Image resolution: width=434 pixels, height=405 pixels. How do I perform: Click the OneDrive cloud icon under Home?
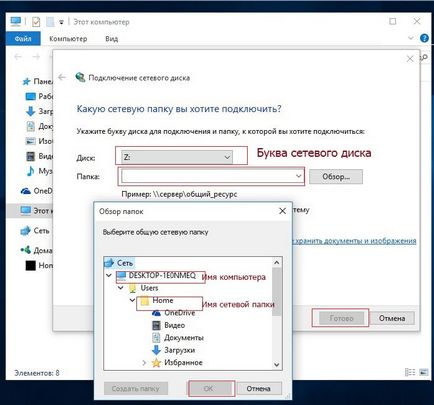tap(156, 313)
